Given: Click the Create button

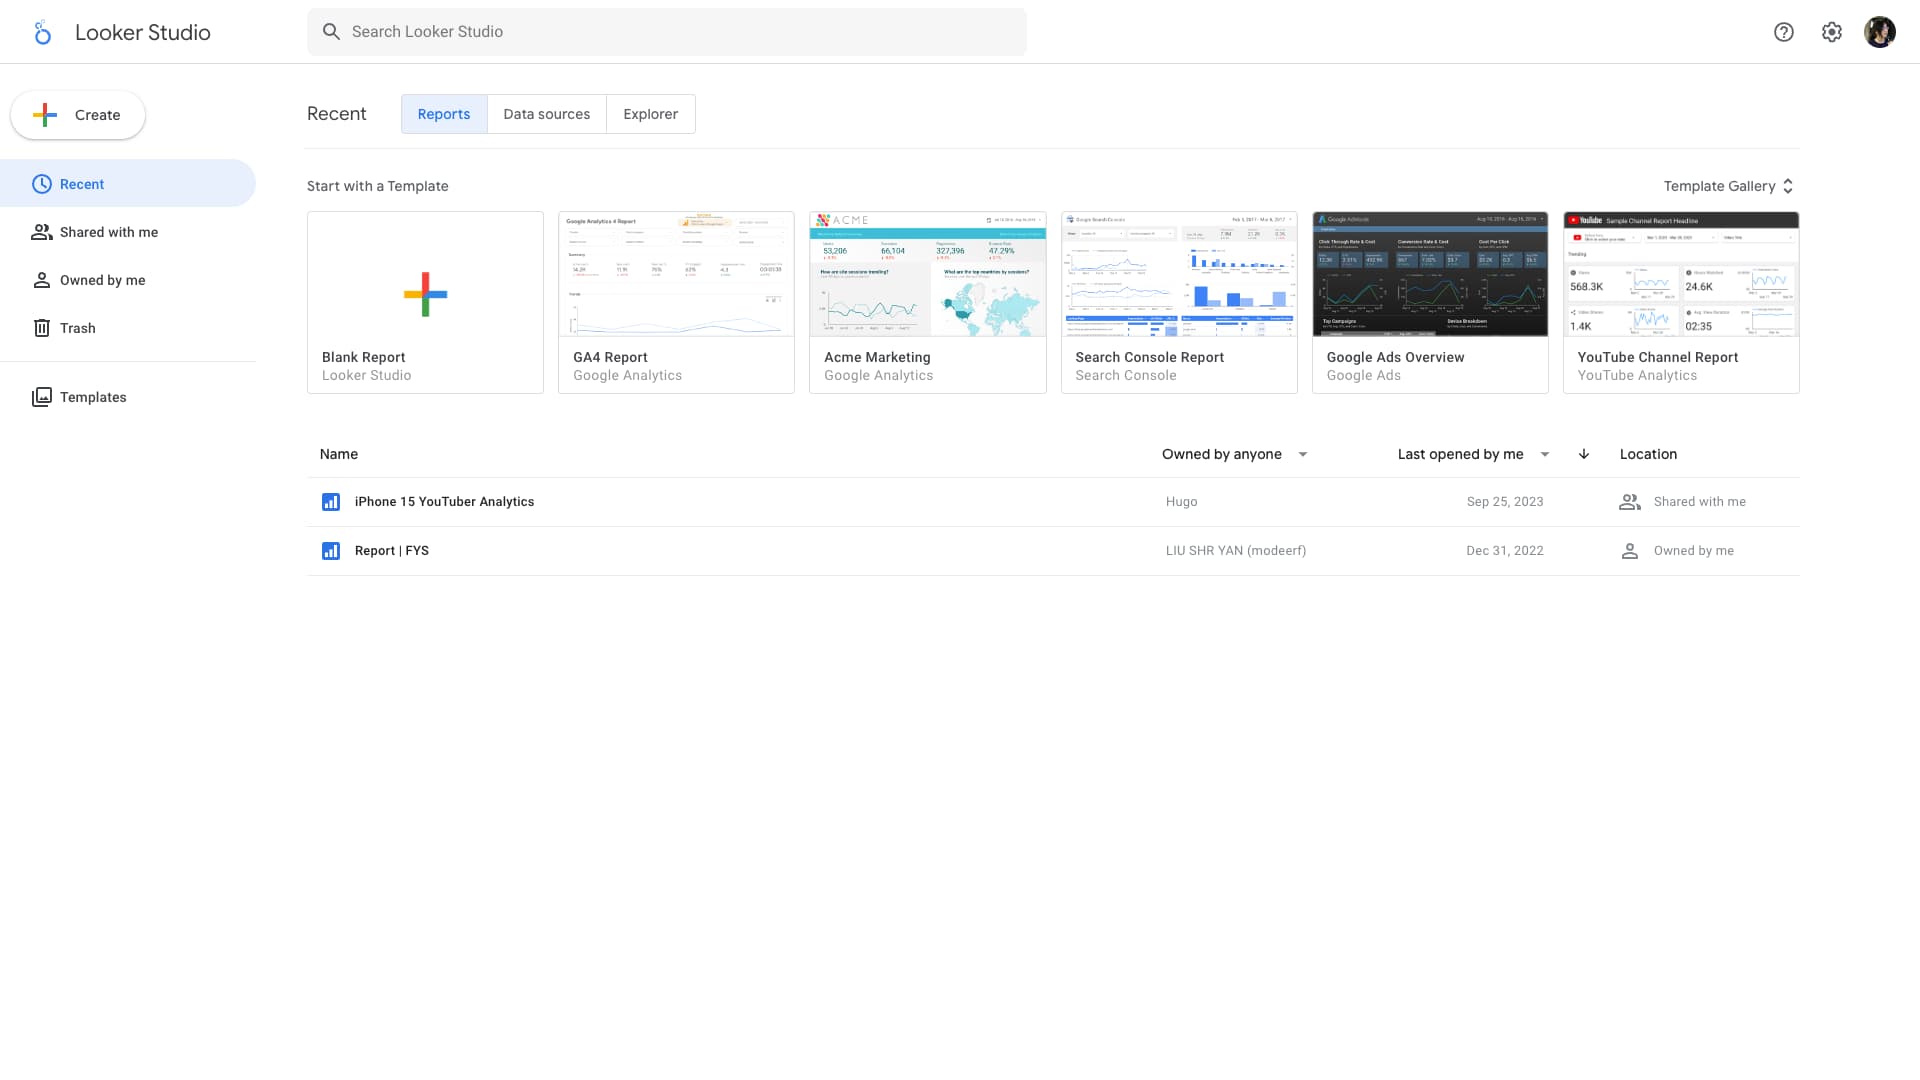Looking at the screenshot, I should coord(78,115).
